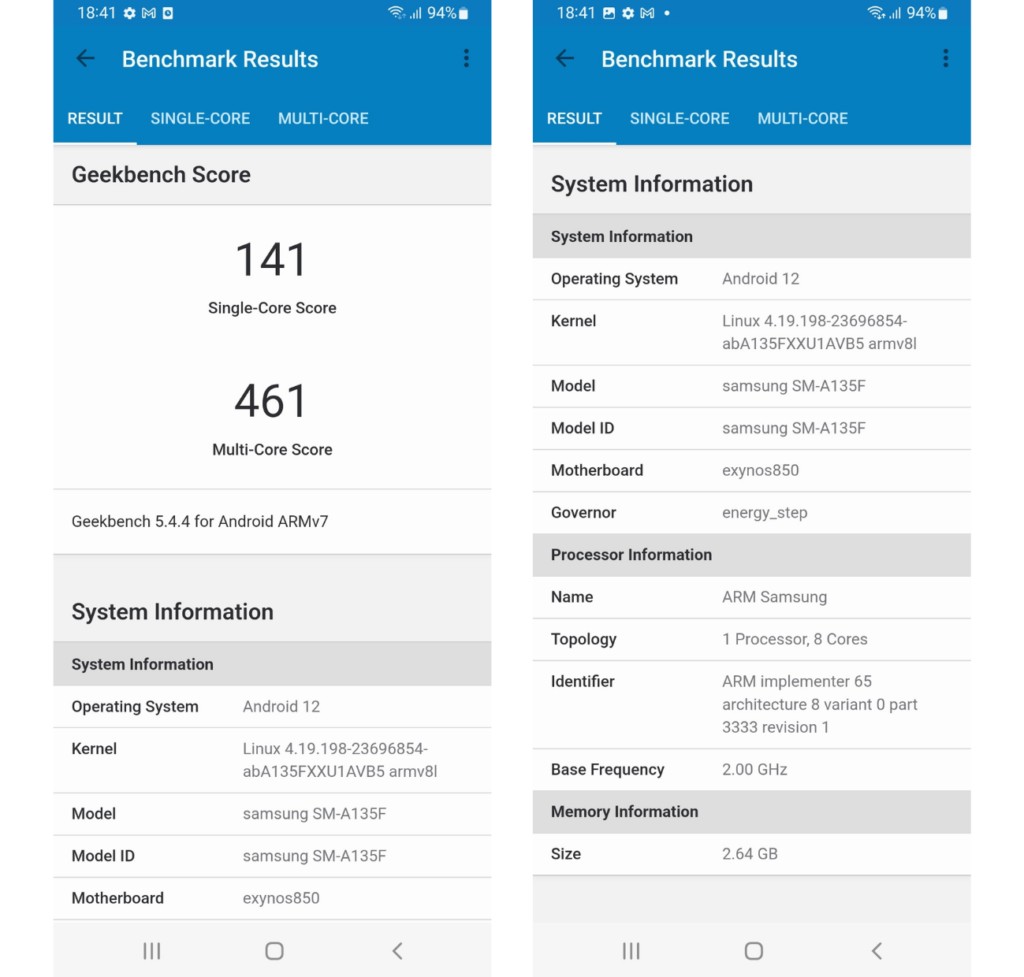Image resolution: width=1024 pixels, height=977 pixels.
Task: Tap Model row on right screen
Action: pos(752,386)
